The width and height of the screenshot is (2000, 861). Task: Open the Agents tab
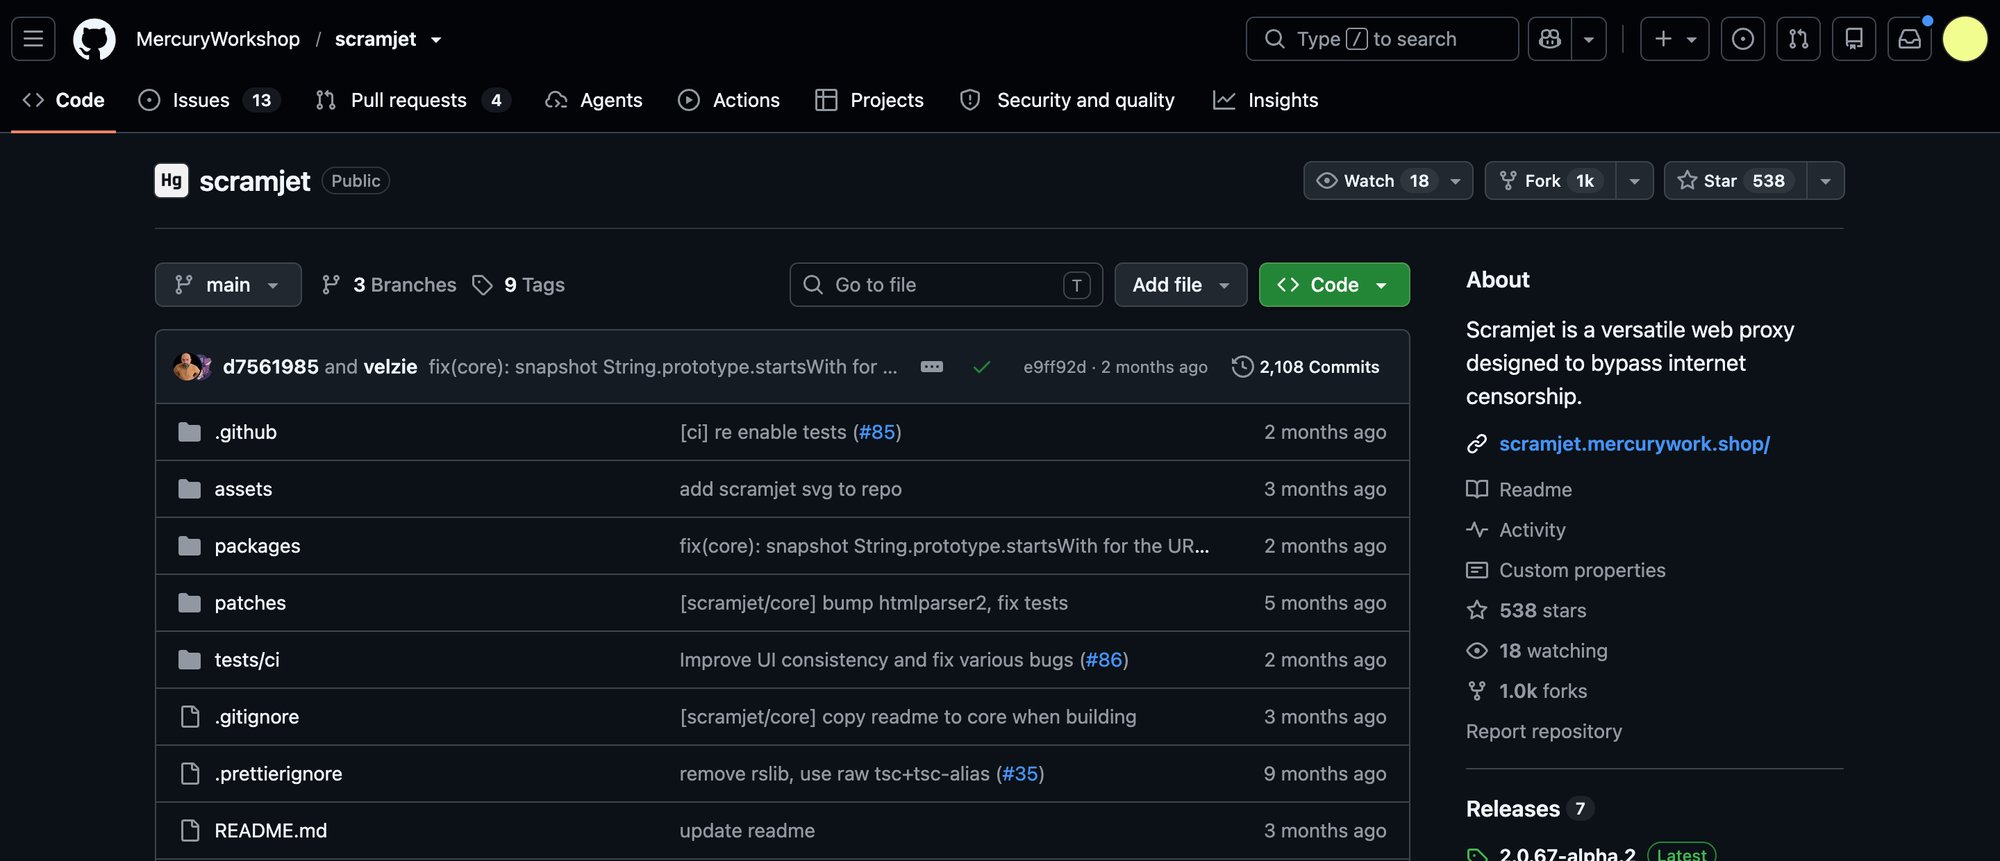click(x=594, y=100)
